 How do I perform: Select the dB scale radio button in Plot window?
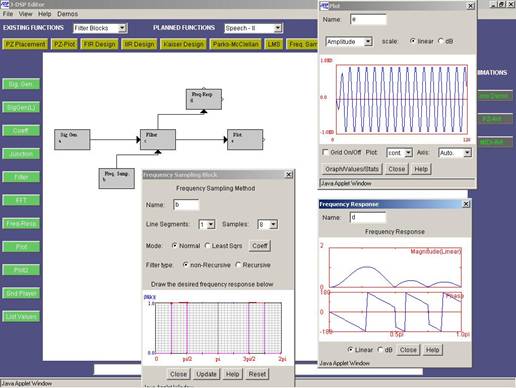tap(441, 41)
